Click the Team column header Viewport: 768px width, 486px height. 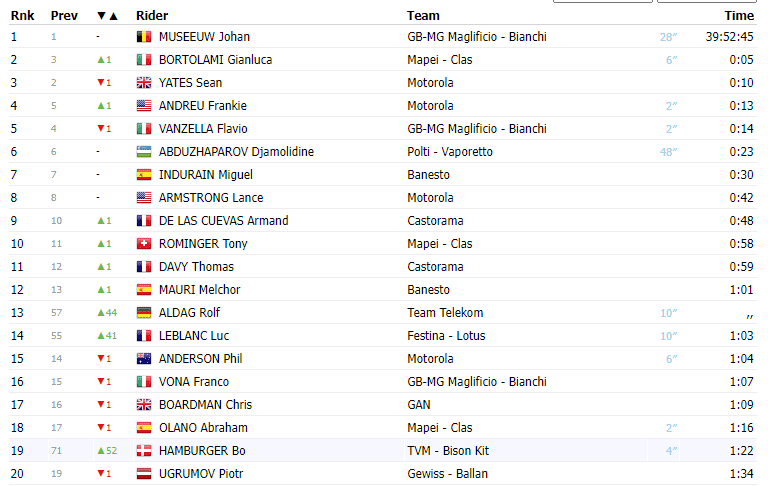click(423, 16)
